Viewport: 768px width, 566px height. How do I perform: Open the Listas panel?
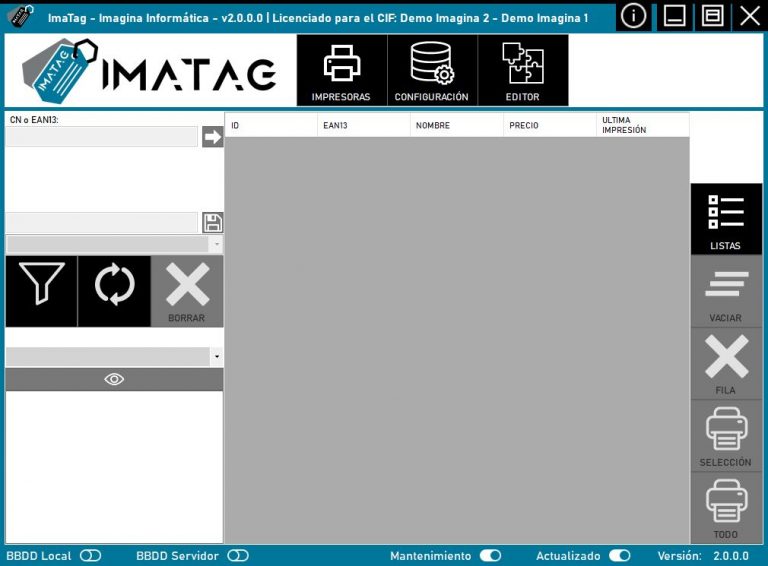pyautogui.click(x=726, y=219)
